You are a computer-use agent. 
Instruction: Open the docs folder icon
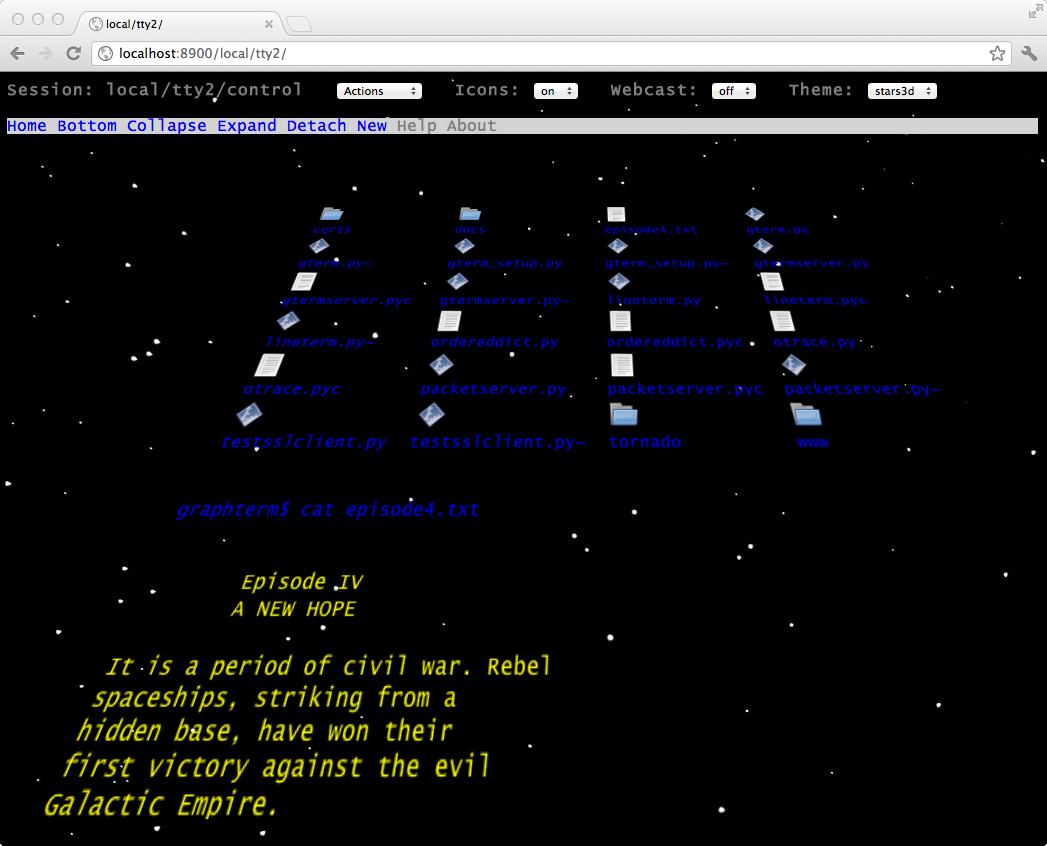tap(470, 212)
